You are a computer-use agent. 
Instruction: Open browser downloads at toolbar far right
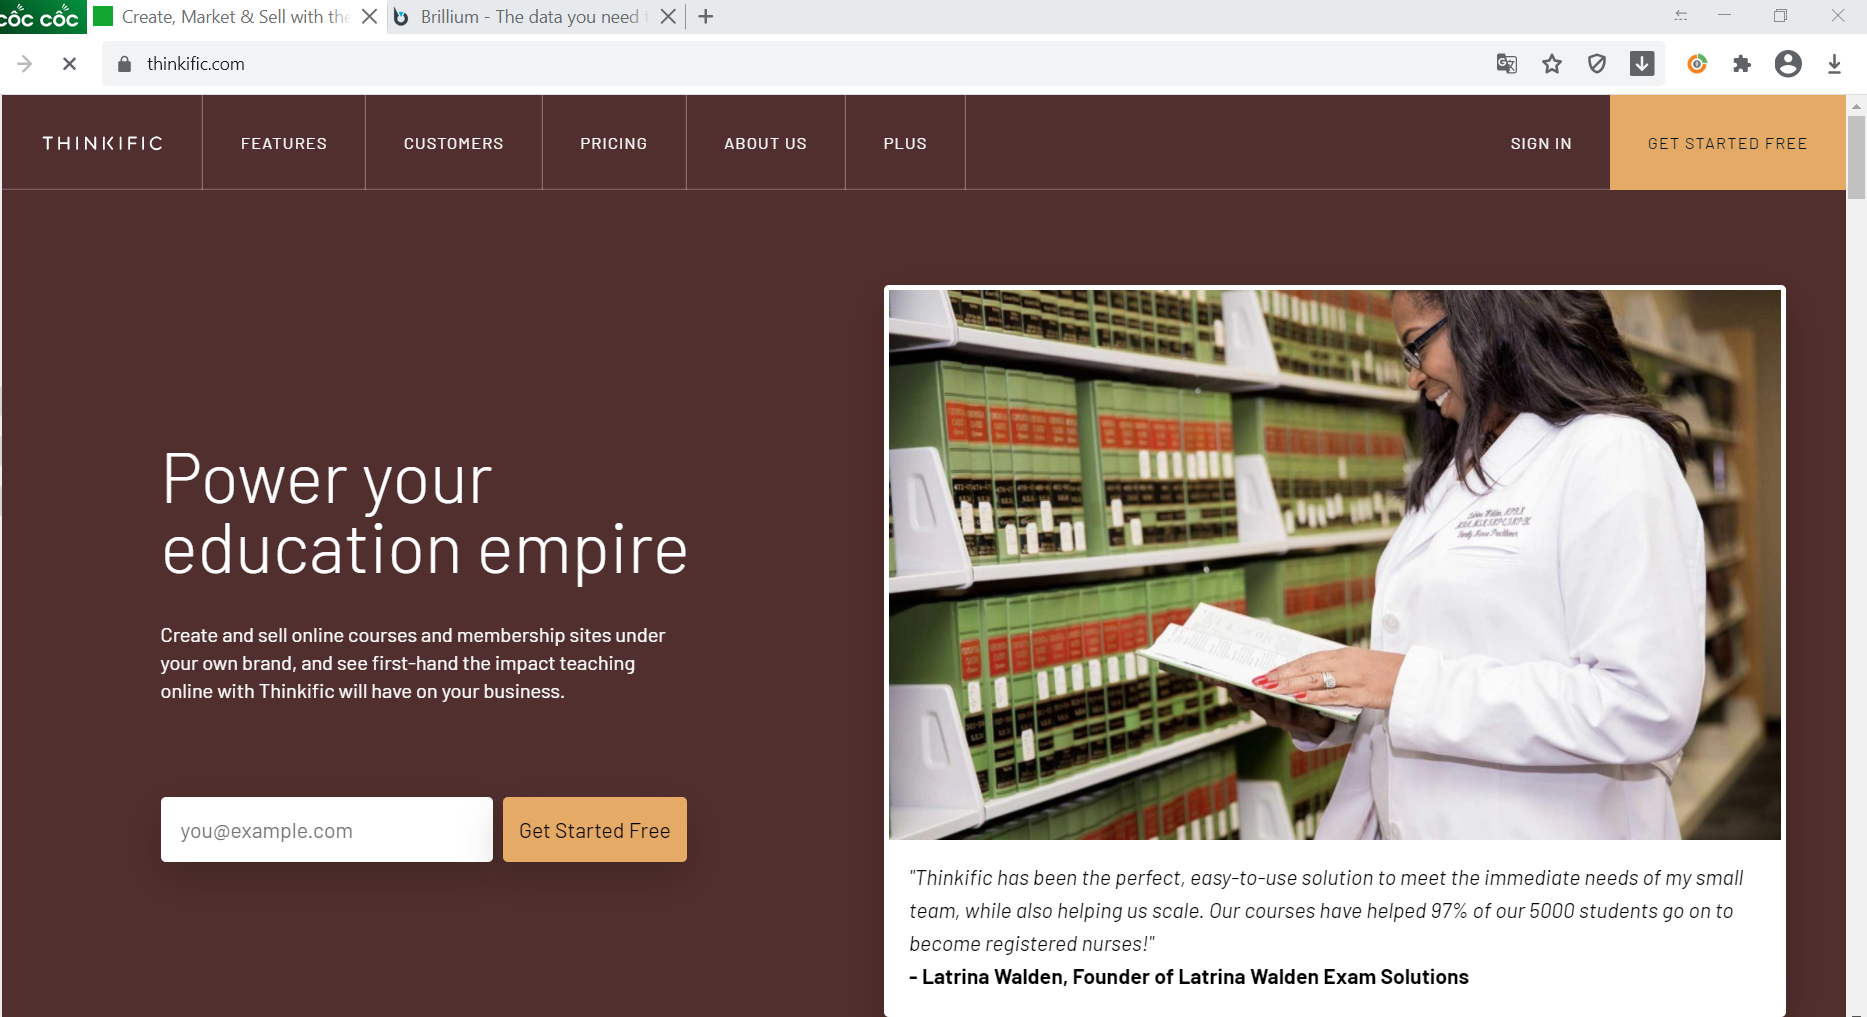point(1834,64)
